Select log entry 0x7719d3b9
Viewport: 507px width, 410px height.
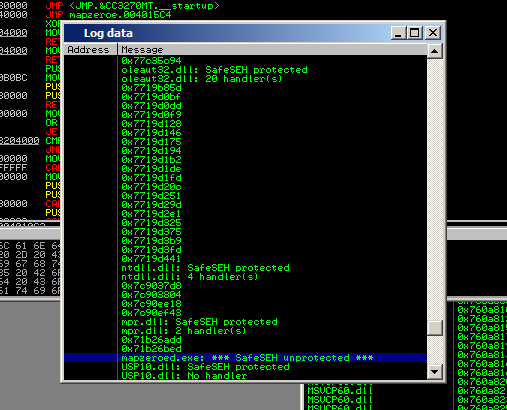[x=151, y=241]
